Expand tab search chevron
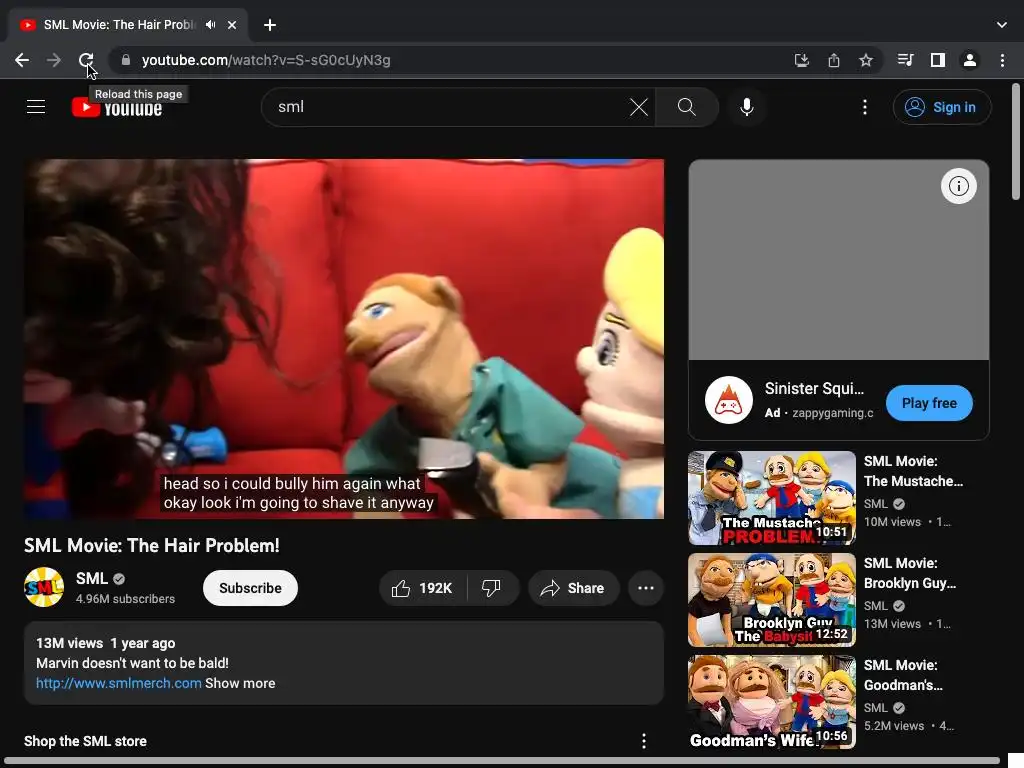The width and height of the screenshot is (1024, 768). (x=1002, y=25)
